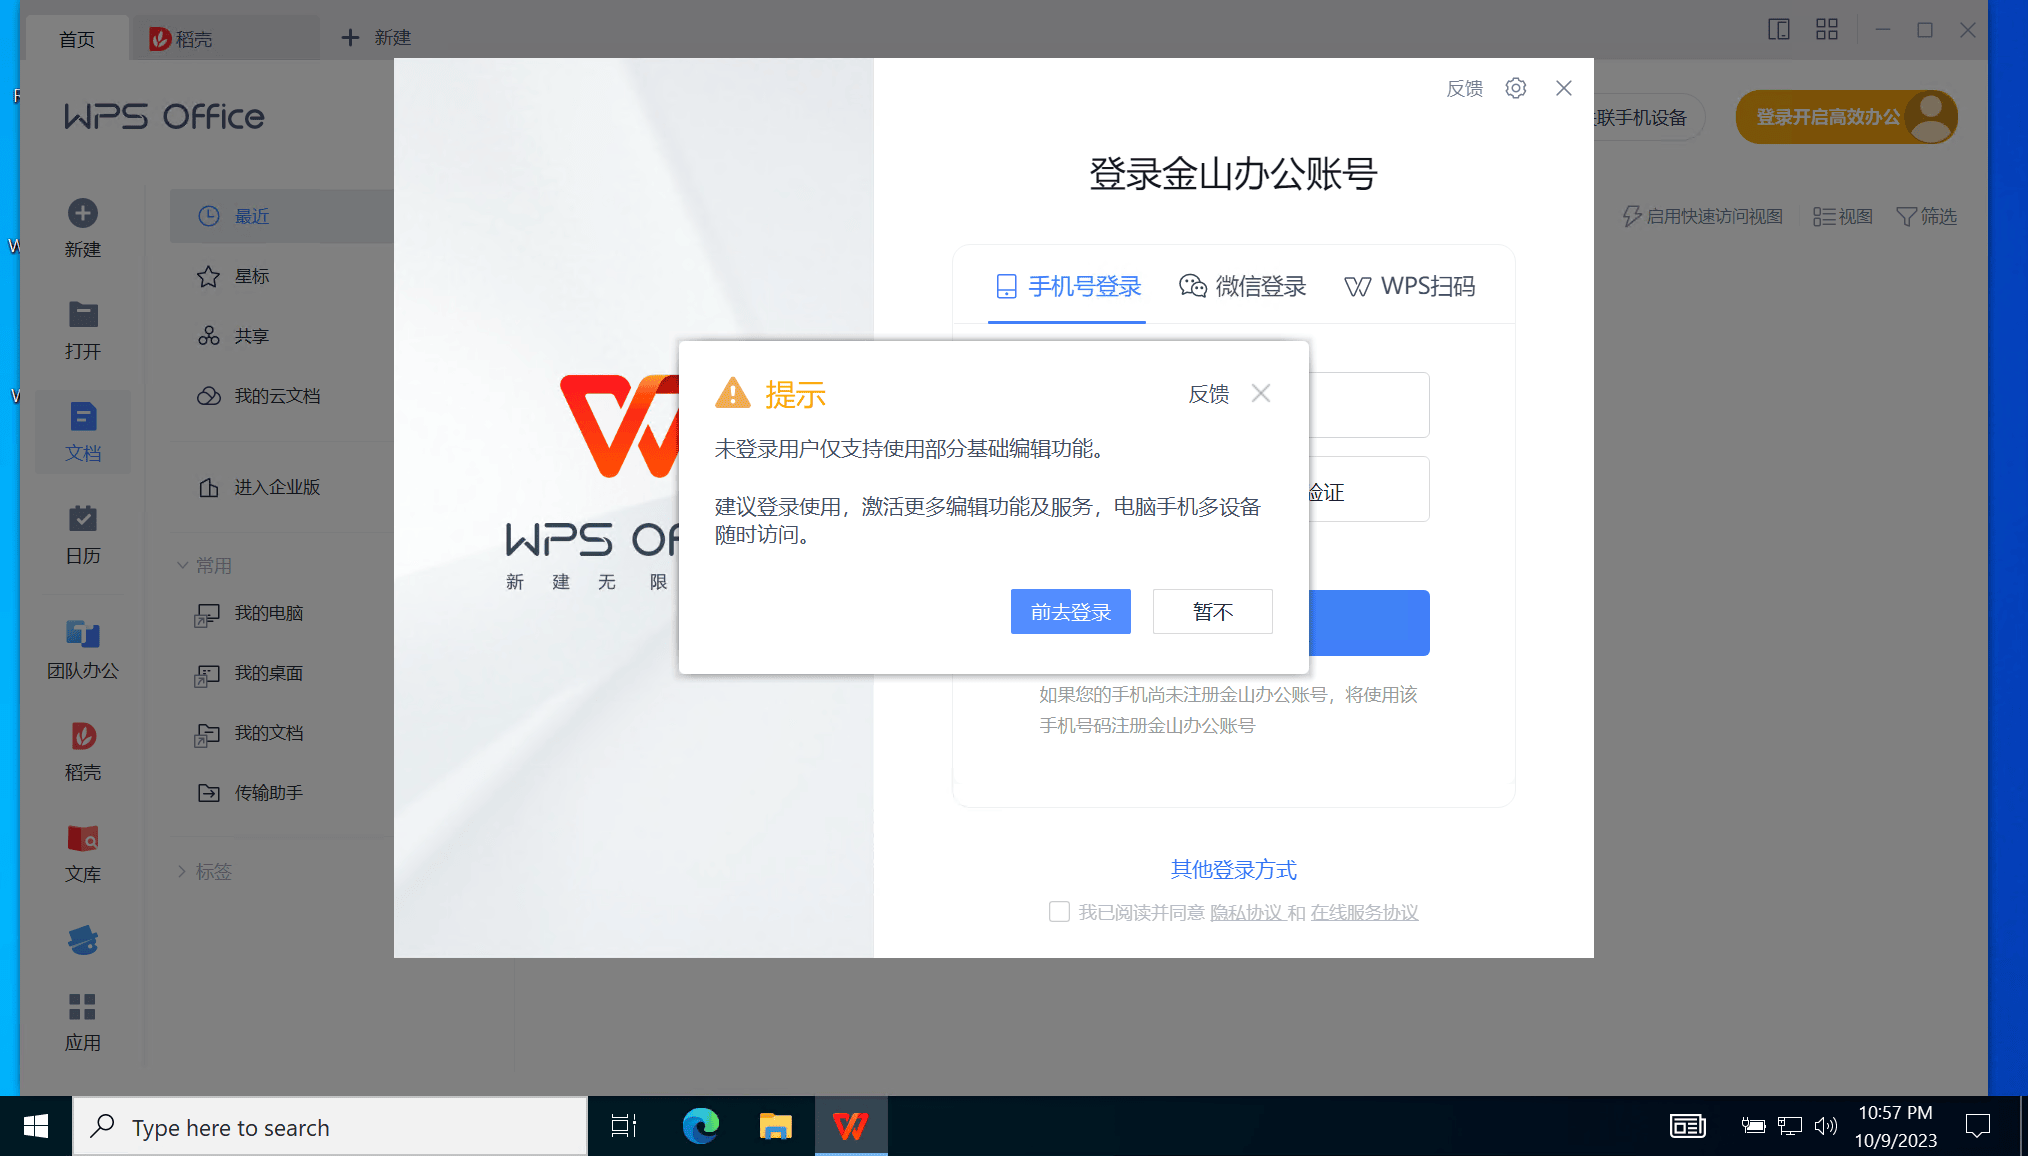Switch to the 微信登录 tab
Viewport: 2028px width, 1156px height.
[x=1242, y=286]
